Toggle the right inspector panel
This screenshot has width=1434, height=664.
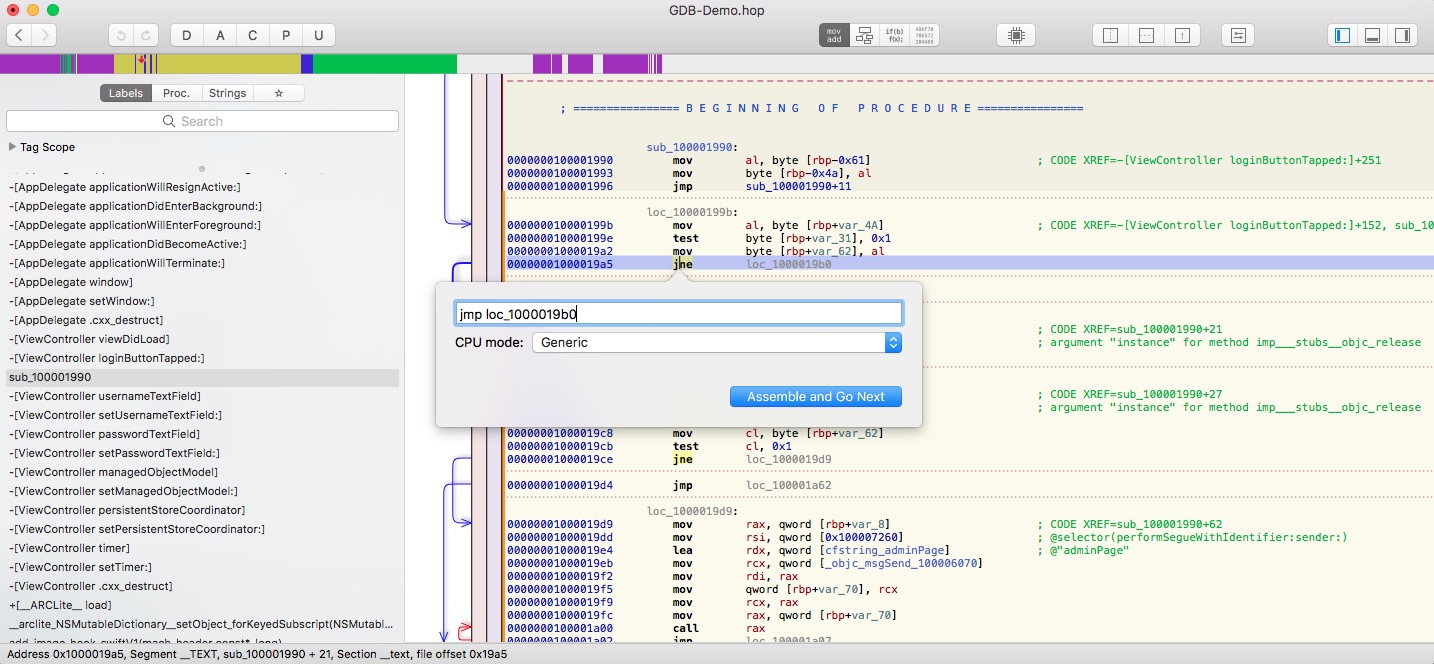click(x=1402, y=35)
